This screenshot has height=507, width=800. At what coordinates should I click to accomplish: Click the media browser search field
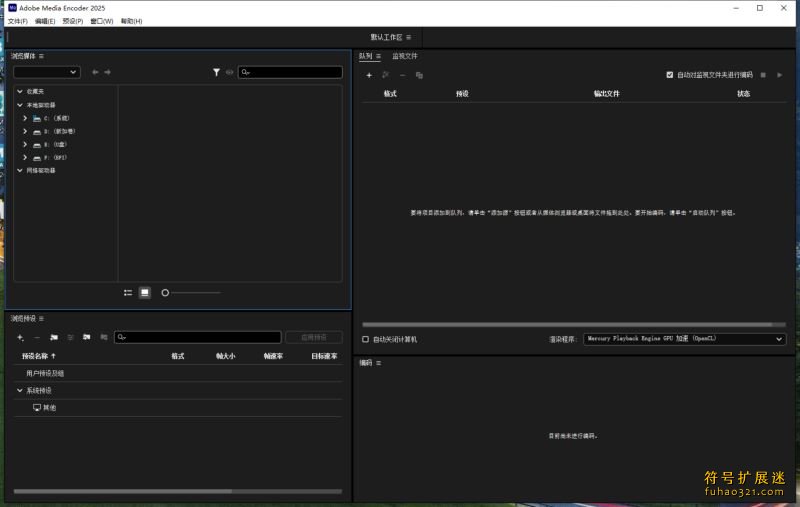[290, 72]
